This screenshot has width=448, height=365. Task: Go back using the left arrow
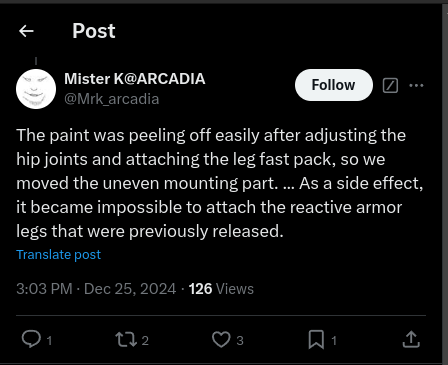tap(26, 31)
